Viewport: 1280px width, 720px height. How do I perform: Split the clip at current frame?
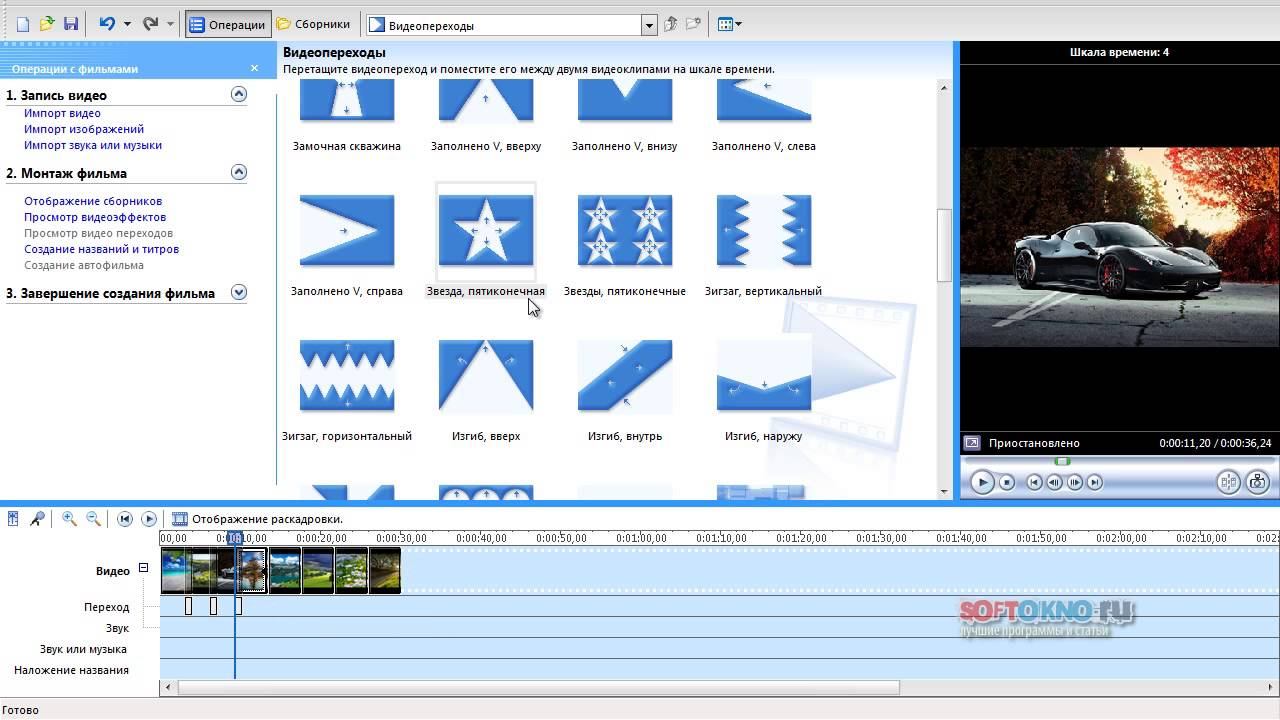pos(1229,482)
